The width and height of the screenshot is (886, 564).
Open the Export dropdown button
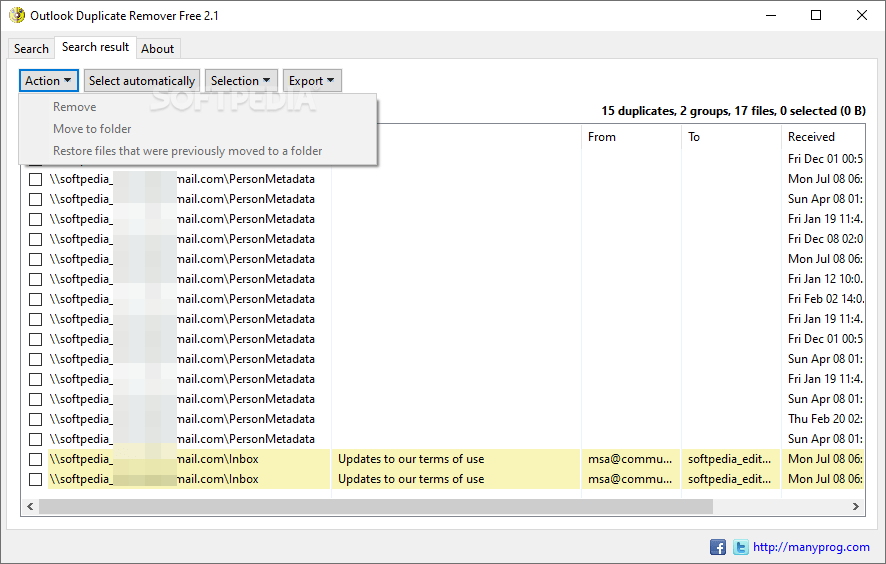312,81
